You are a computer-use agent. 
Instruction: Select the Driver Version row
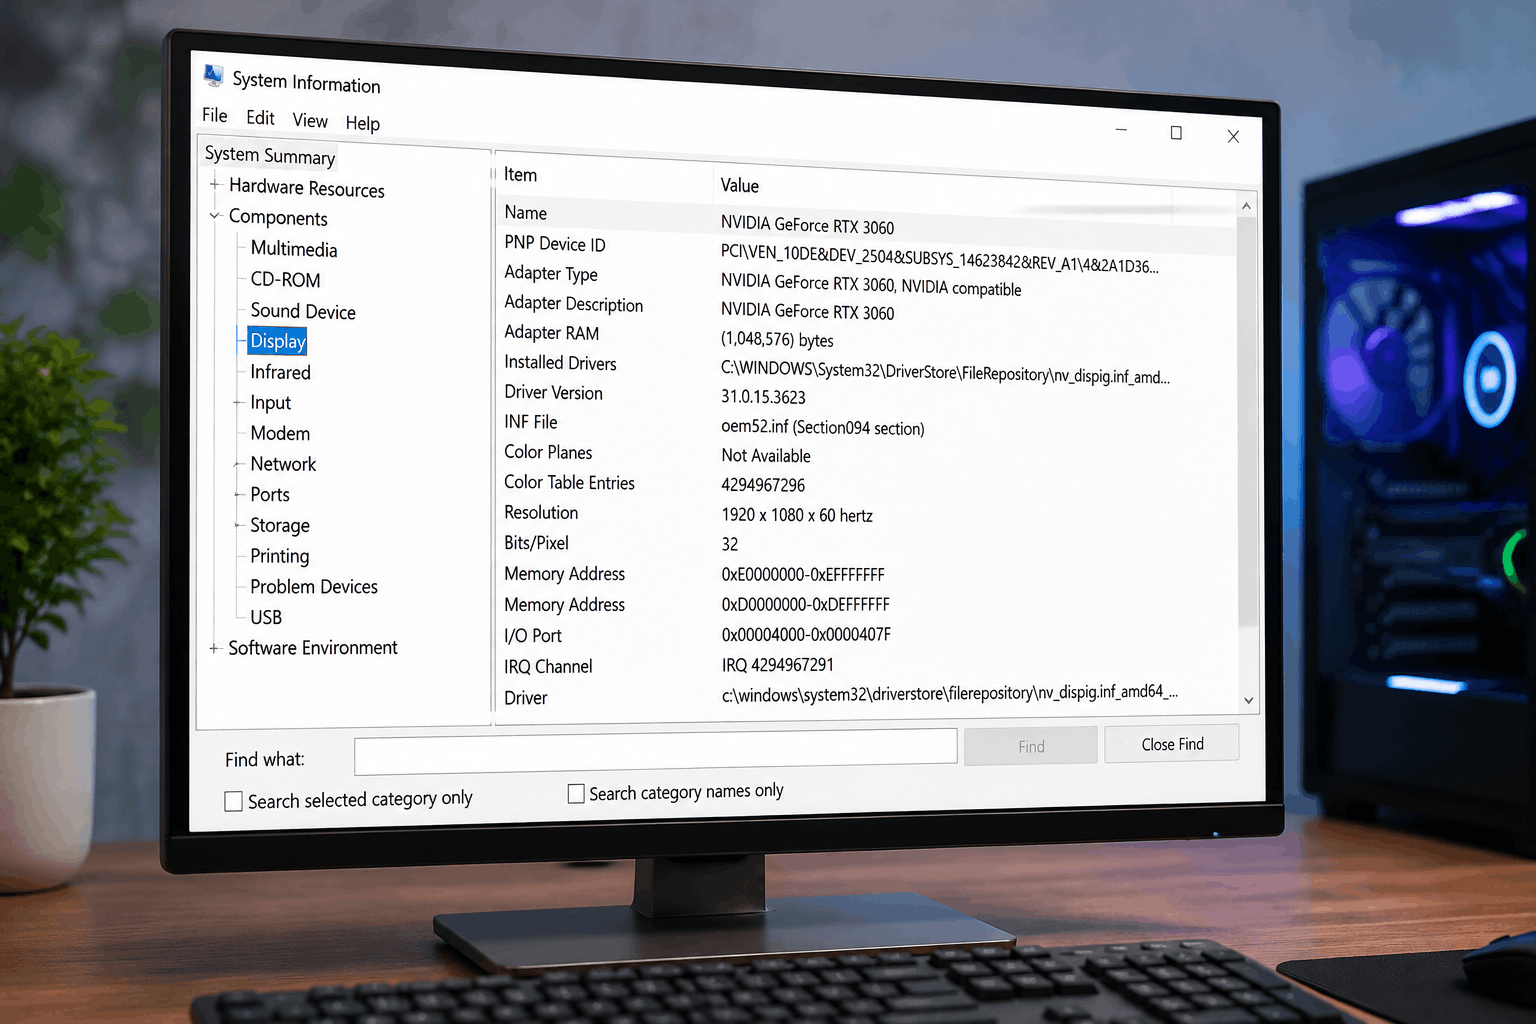coord(553,393)
